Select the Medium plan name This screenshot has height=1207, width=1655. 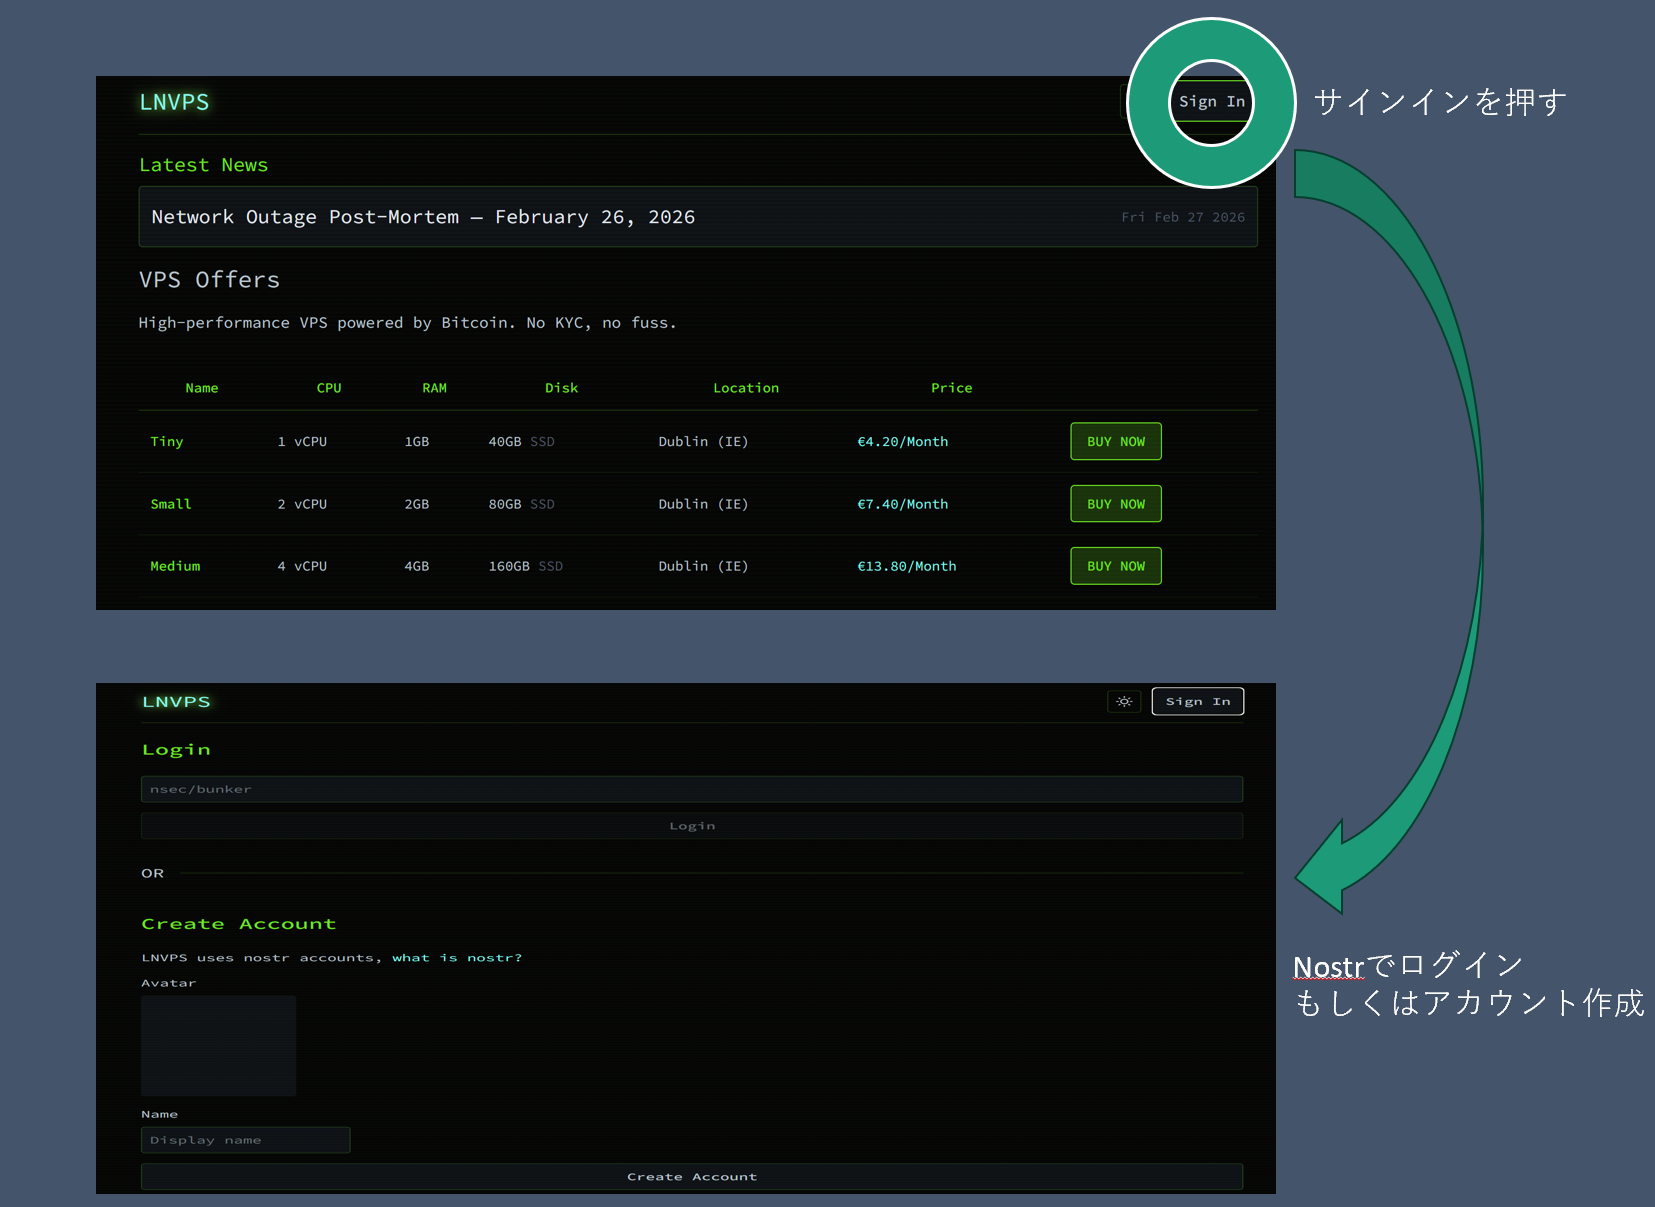pos(175,566)
